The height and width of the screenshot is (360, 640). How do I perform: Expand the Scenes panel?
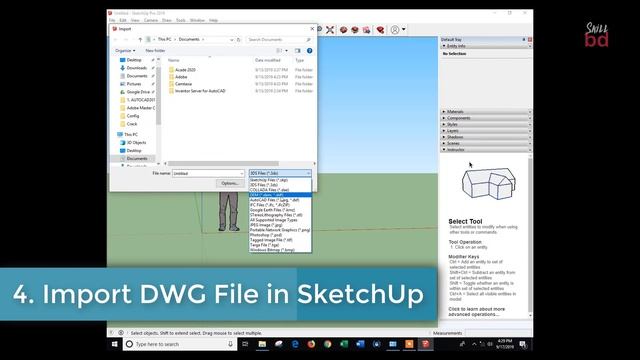tap(486, 143)
